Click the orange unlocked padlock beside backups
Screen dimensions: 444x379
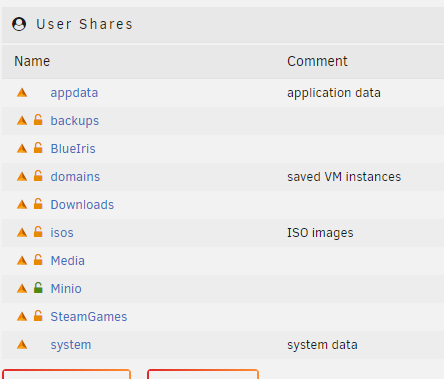click(38, 120)
